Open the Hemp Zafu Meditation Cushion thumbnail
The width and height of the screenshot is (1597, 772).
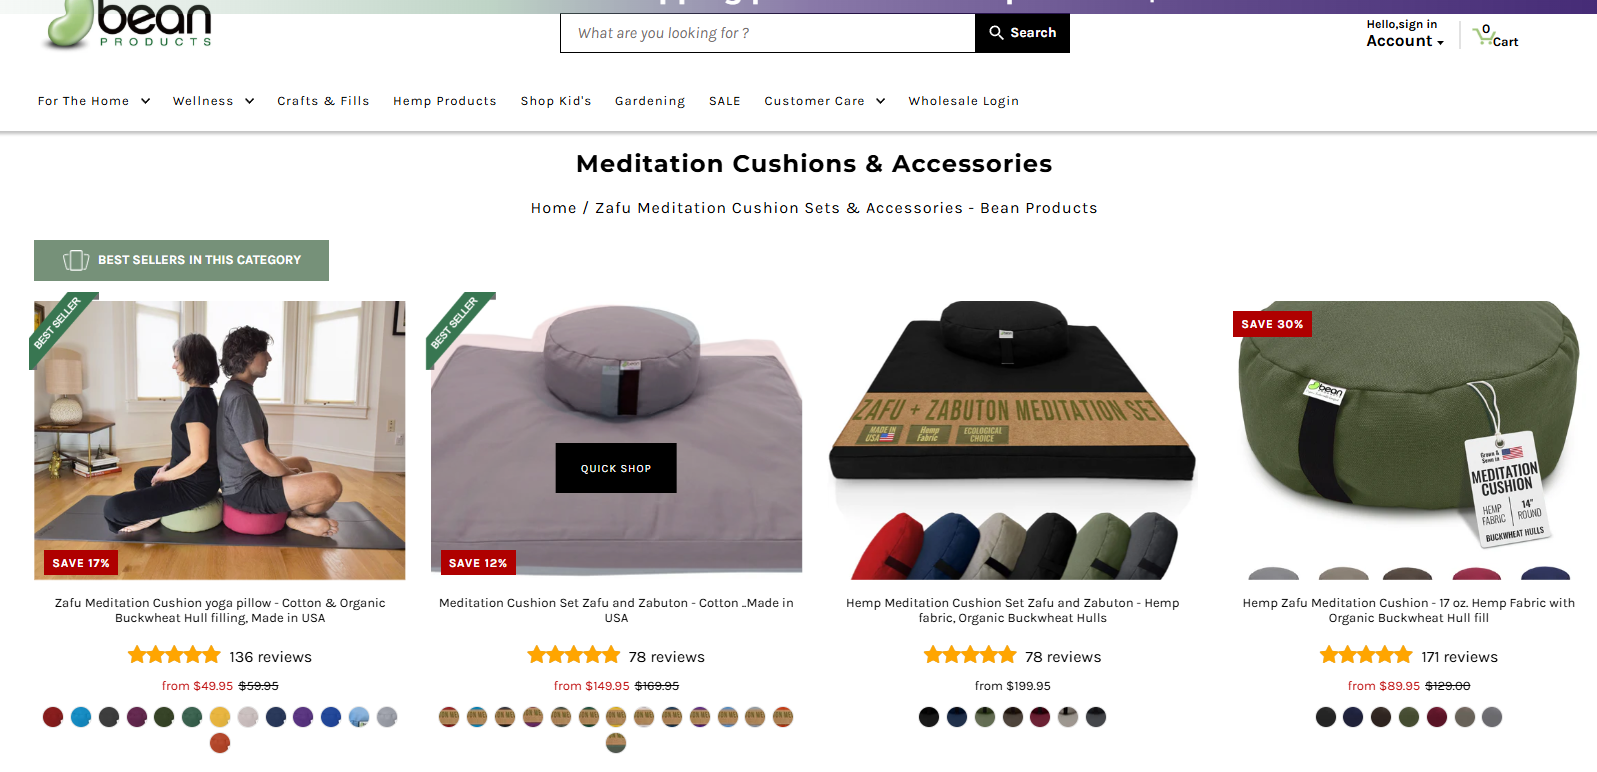(x=1409, y=440)
